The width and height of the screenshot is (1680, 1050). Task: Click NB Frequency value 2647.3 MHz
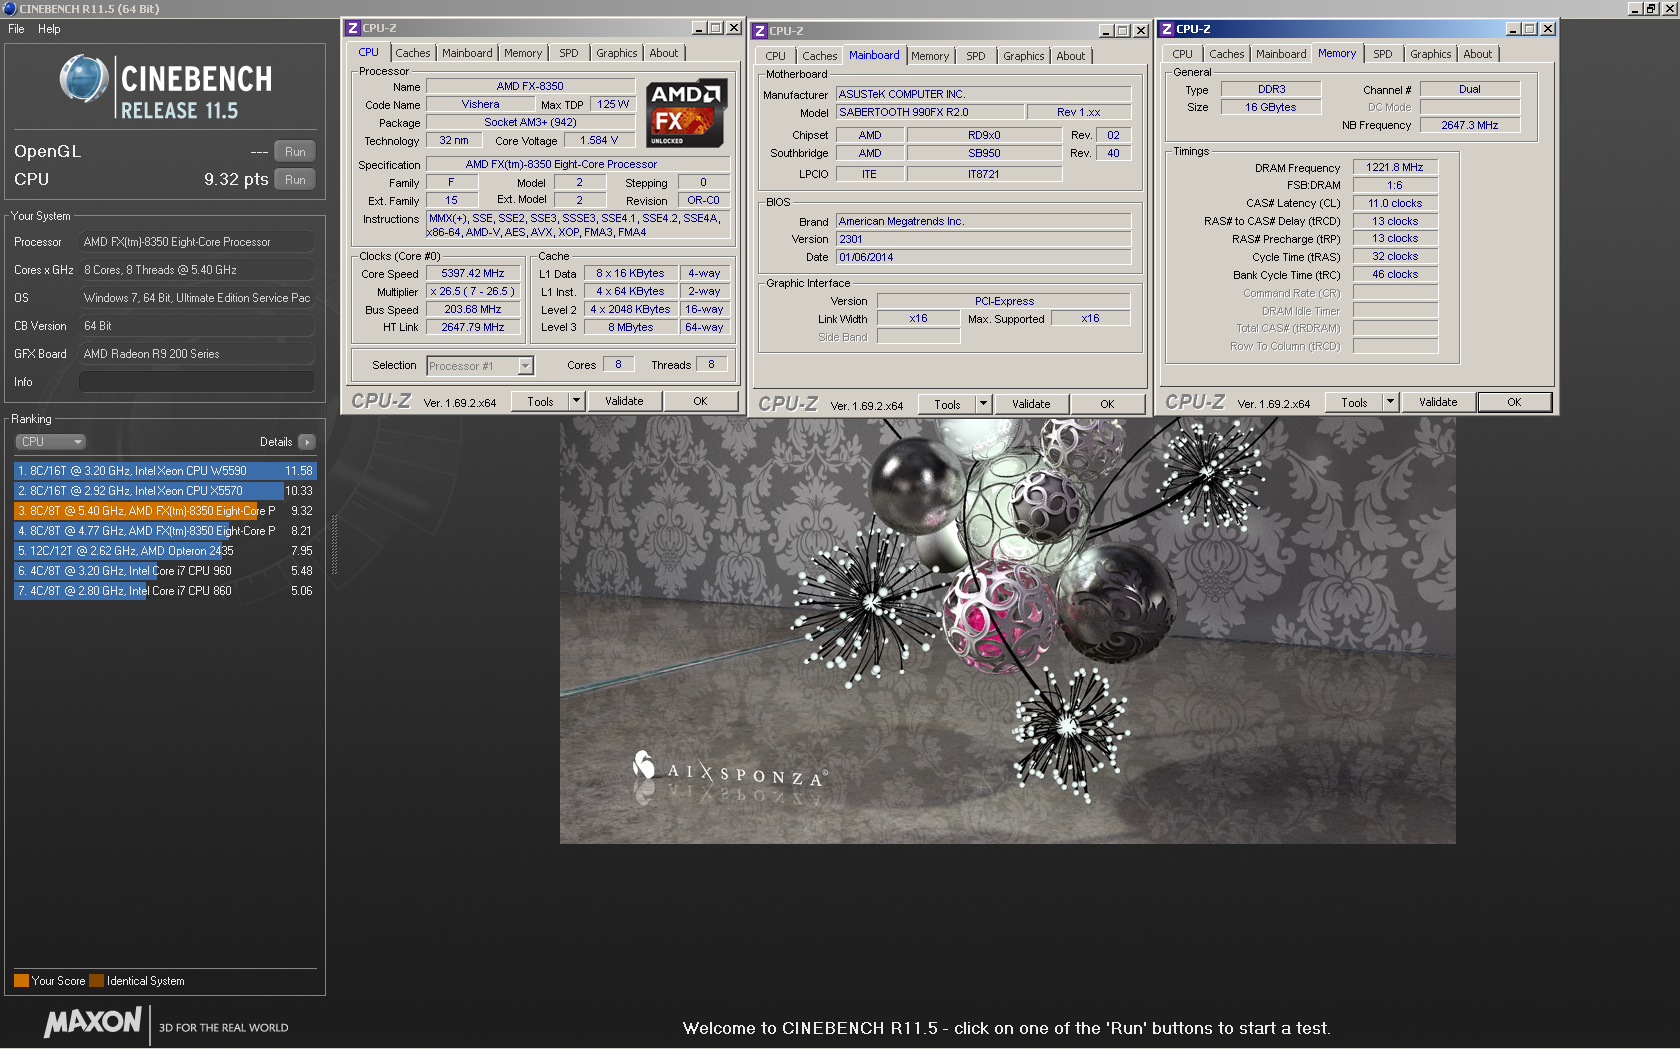point(1470,126)
